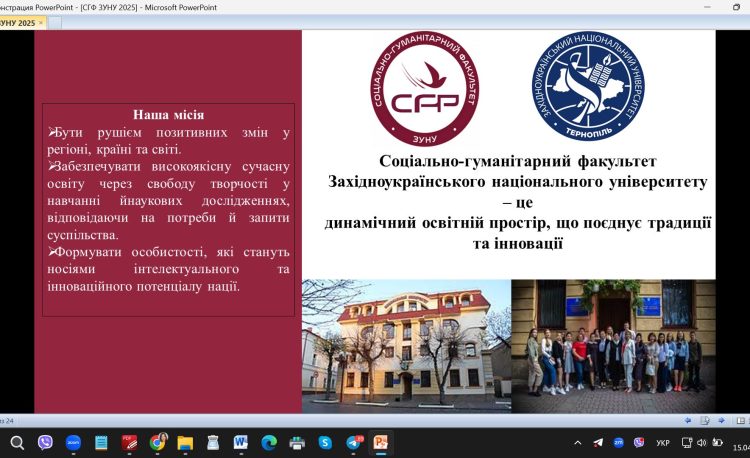The image size is (750, 458).
Task: Click the СГФ faculty round logo
Action: pos(424,89)
